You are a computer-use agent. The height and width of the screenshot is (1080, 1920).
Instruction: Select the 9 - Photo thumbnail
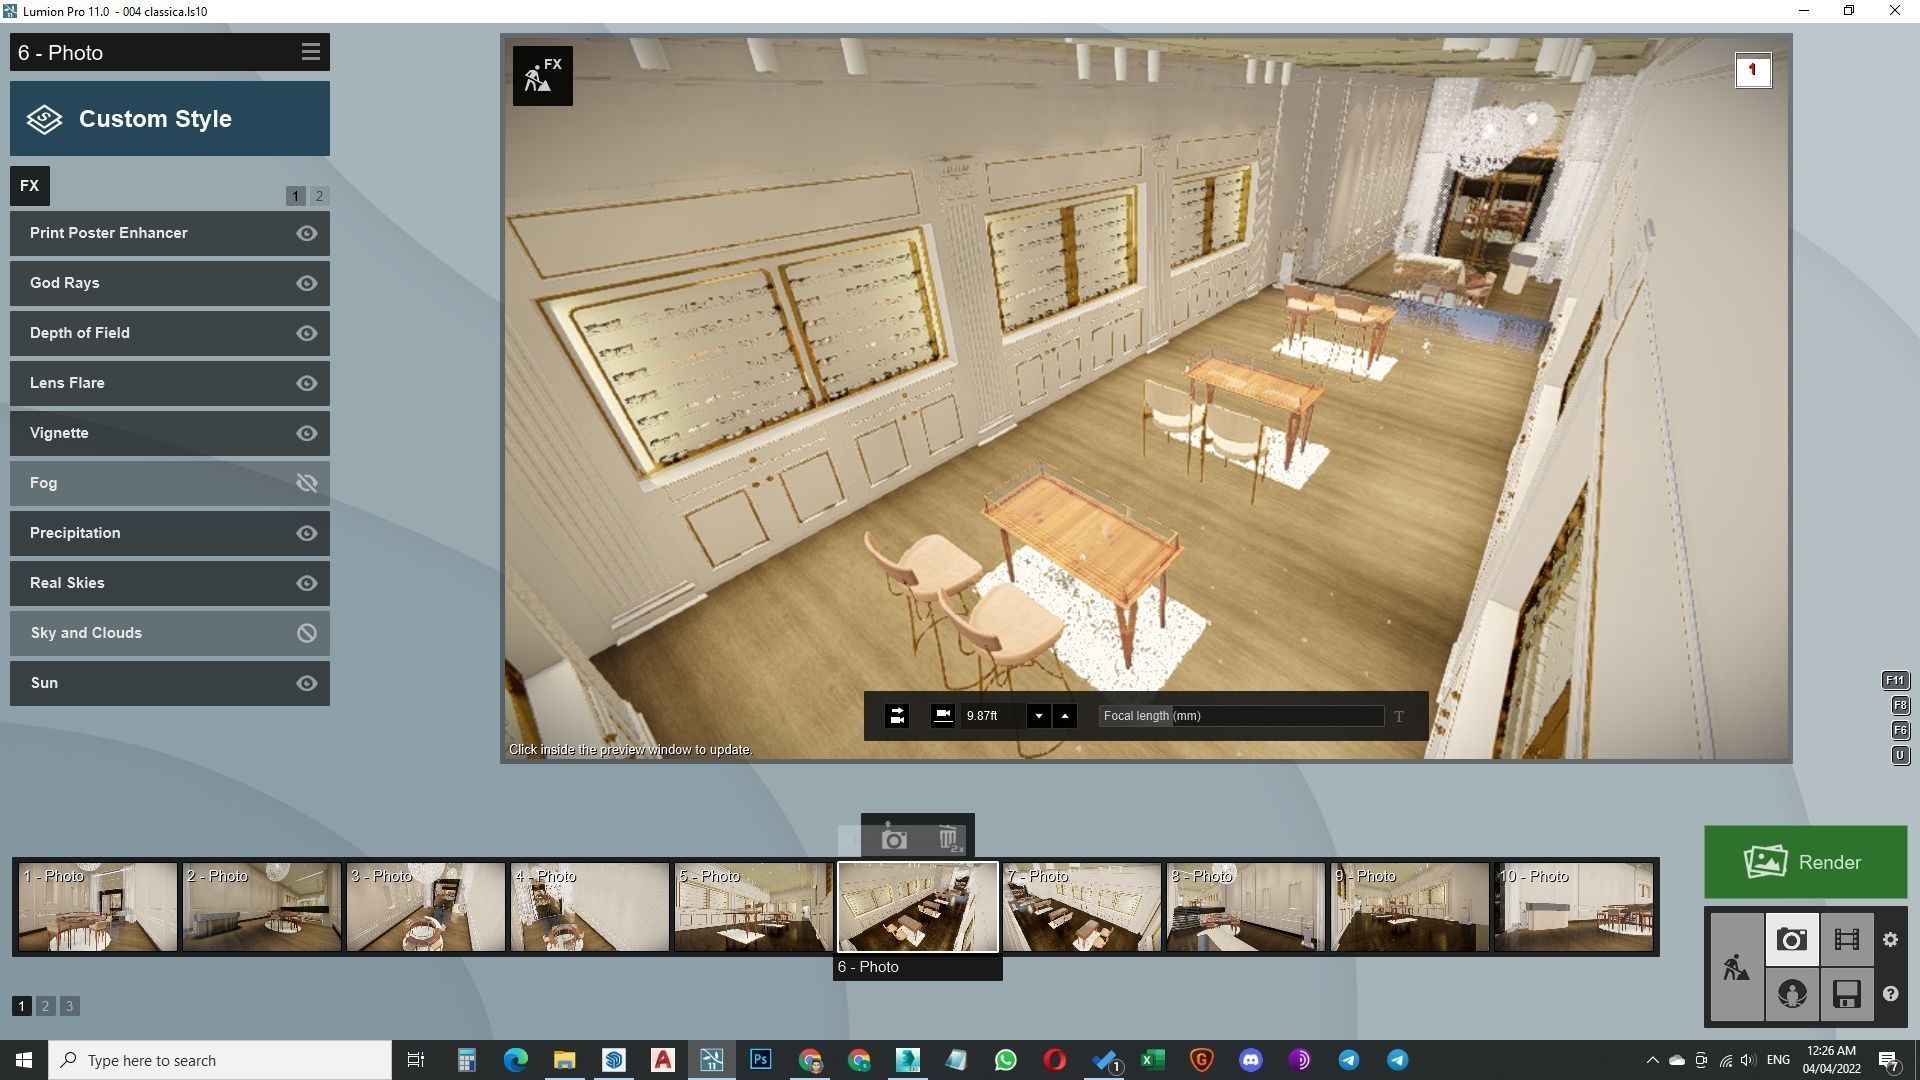click(1409, 907)
